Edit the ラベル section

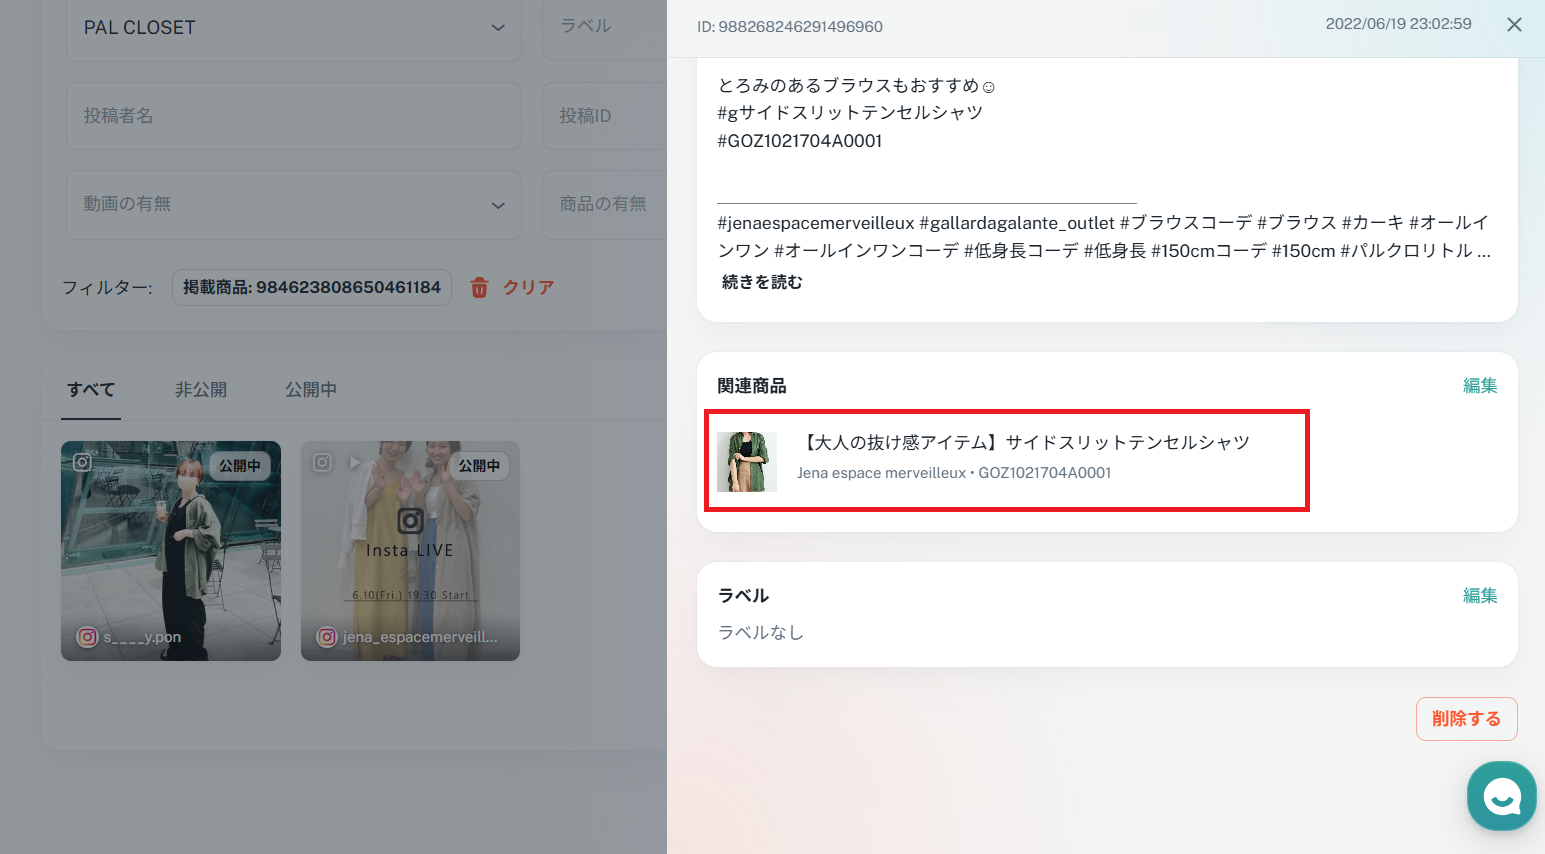tap(1480, 596)
